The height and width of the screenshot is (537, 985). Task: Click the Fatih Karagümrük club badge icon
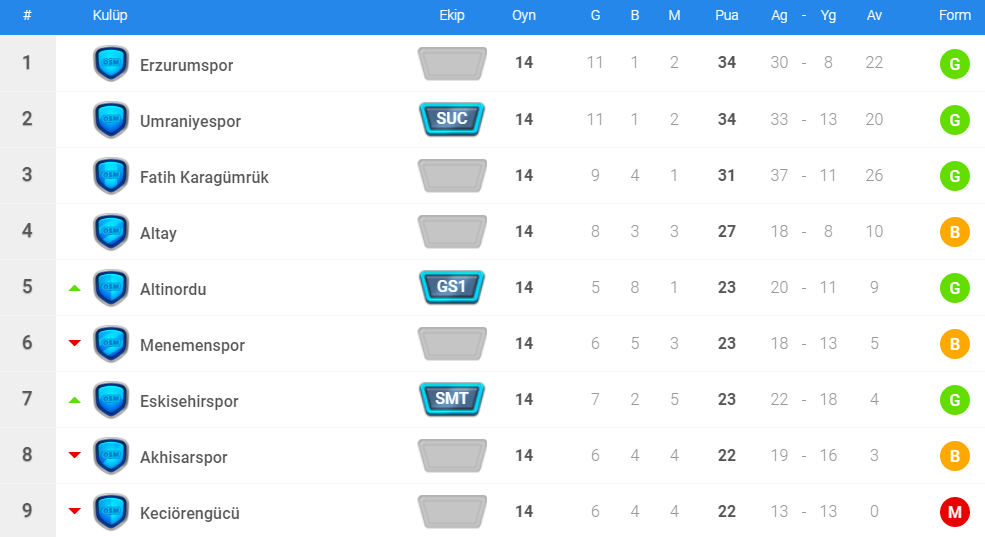coord(110,176)
